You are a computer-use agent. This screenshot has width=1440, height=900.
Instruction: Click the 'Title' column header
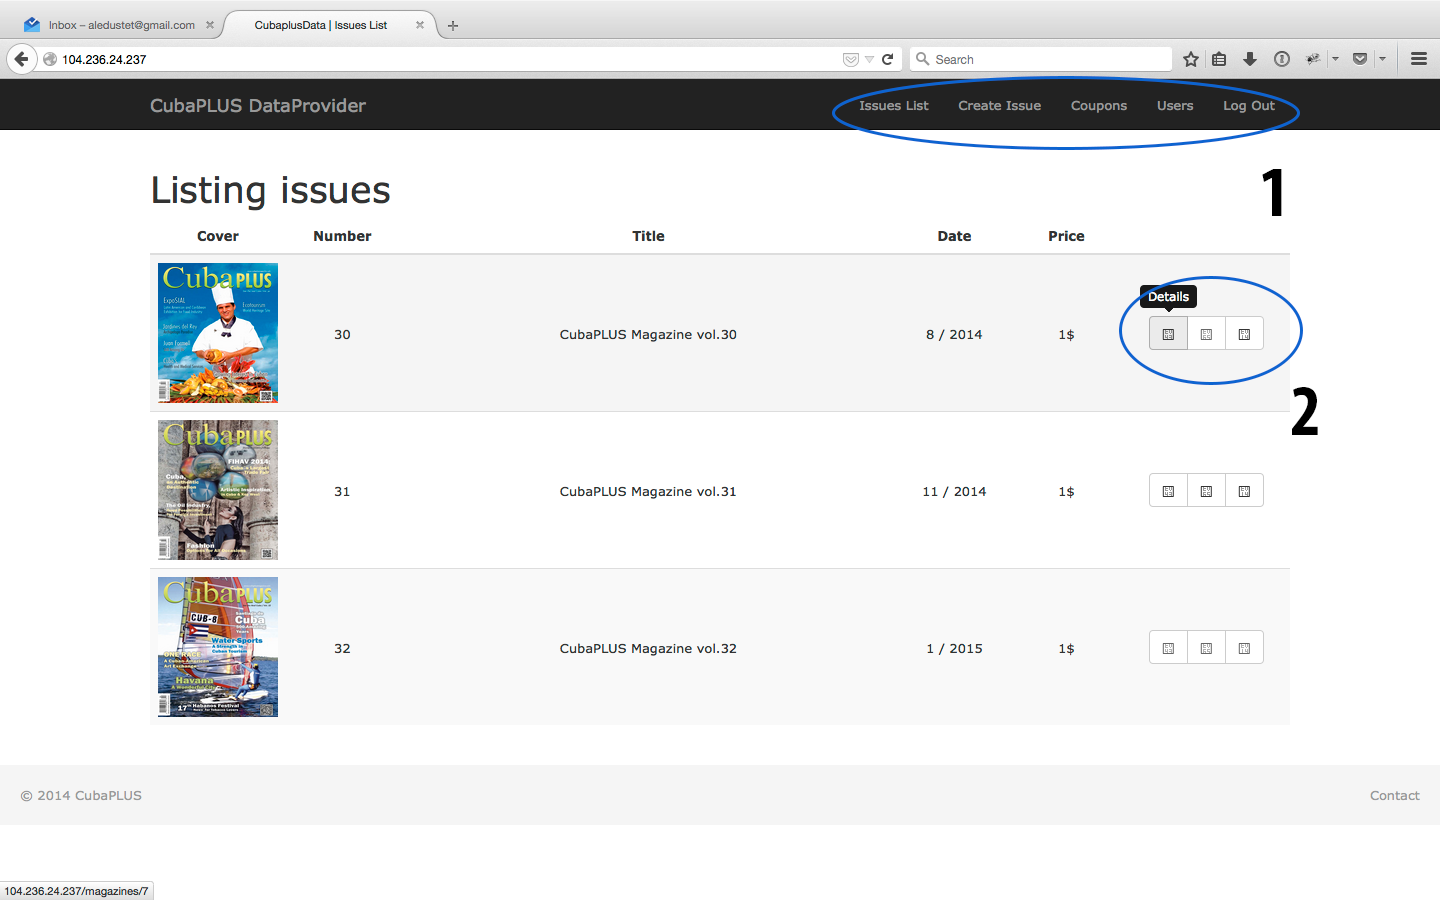click(x=648, y=236)
